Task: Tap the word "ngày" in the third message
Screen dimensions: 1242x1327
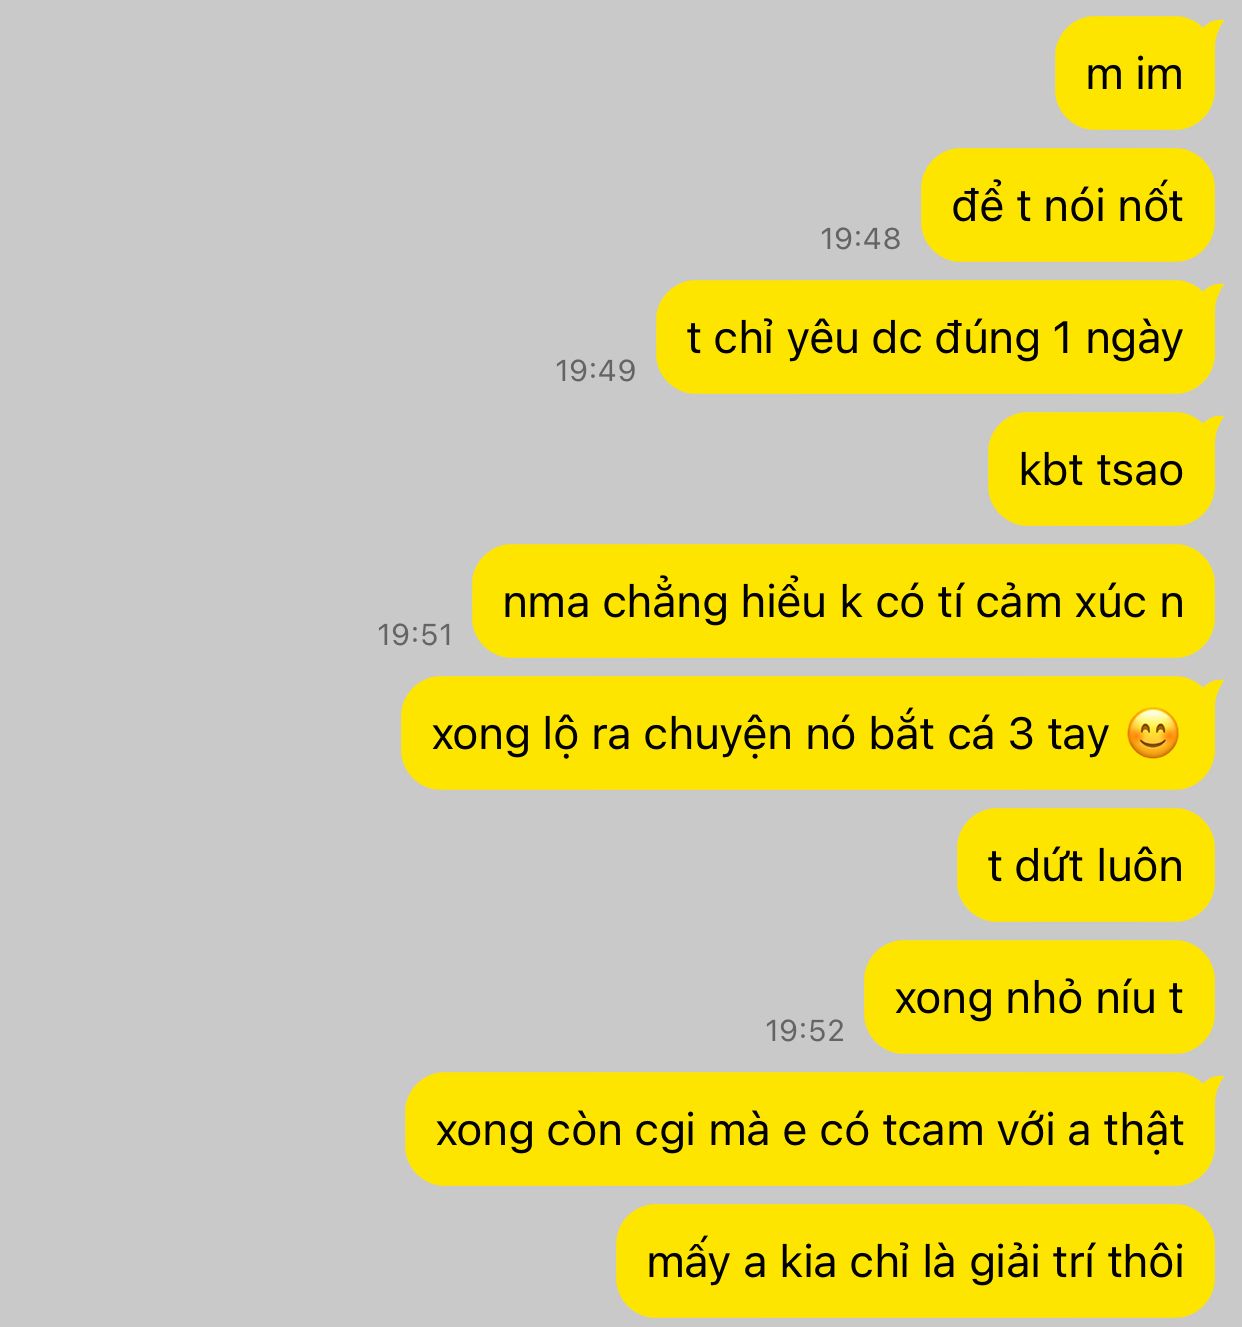Action: [1134, 340]
